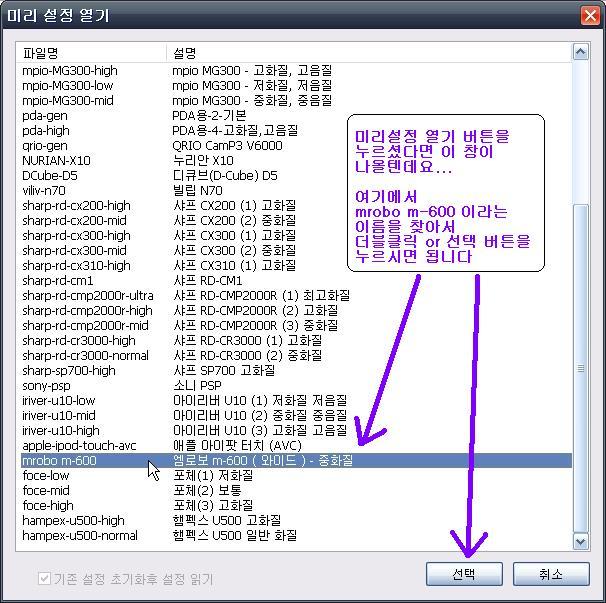Select the viliv-n70 preset row
This screenshot has height=603, width=606.
(296, 191)
